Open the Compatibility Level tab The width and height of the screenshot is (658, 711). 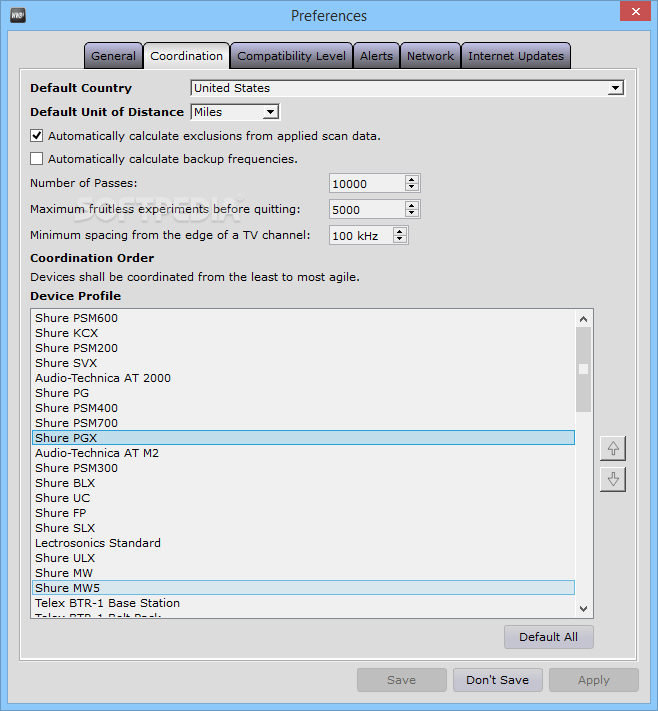(291, 56)
